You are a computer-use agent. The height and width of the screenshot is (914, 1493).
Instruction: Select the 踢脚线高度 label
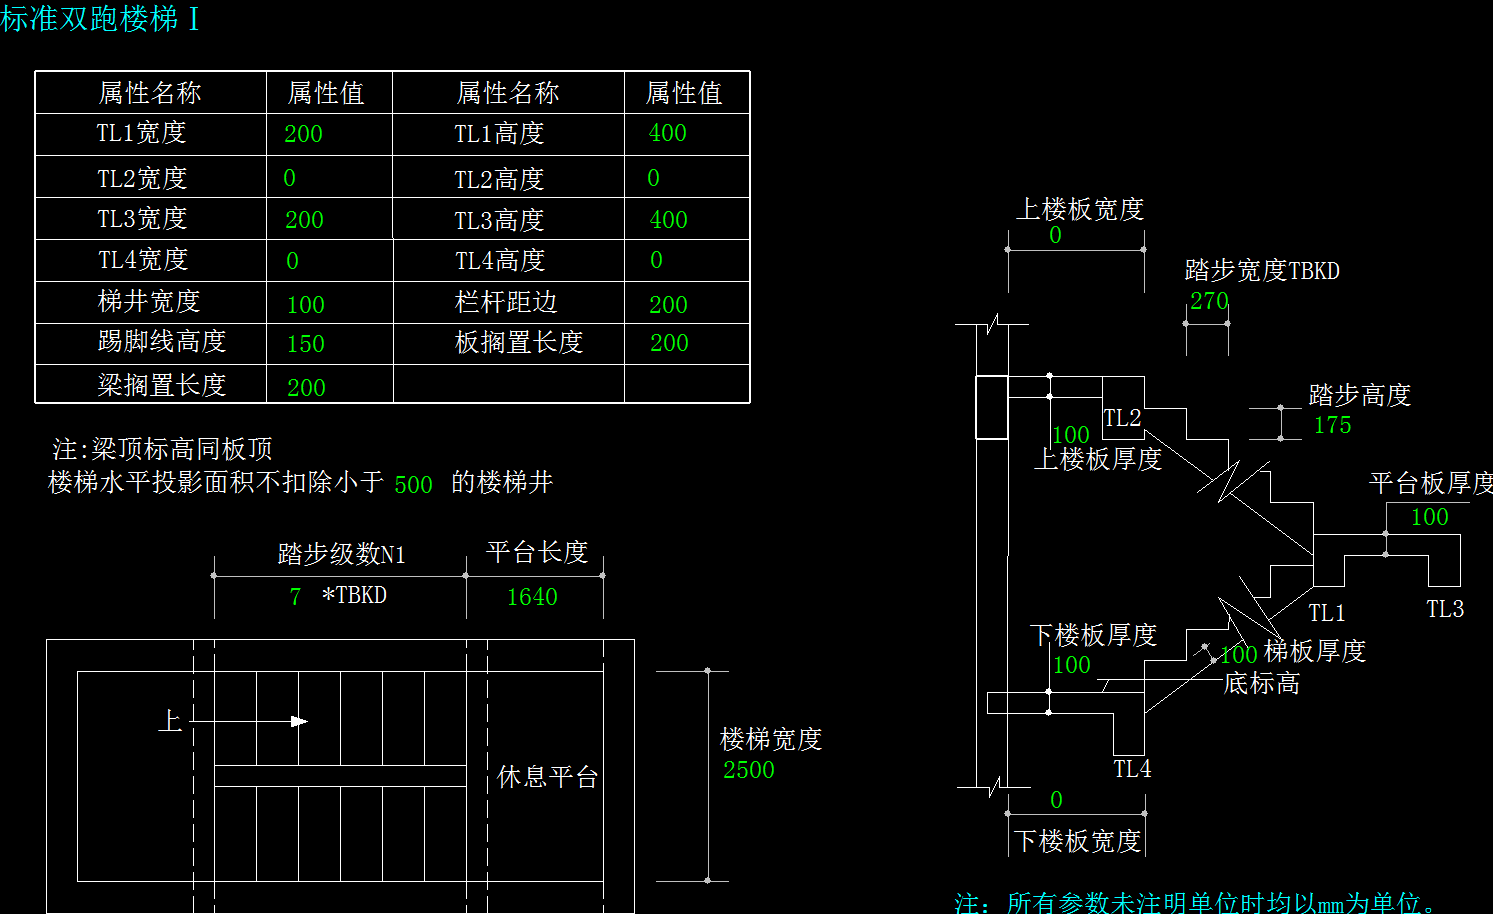162,342
